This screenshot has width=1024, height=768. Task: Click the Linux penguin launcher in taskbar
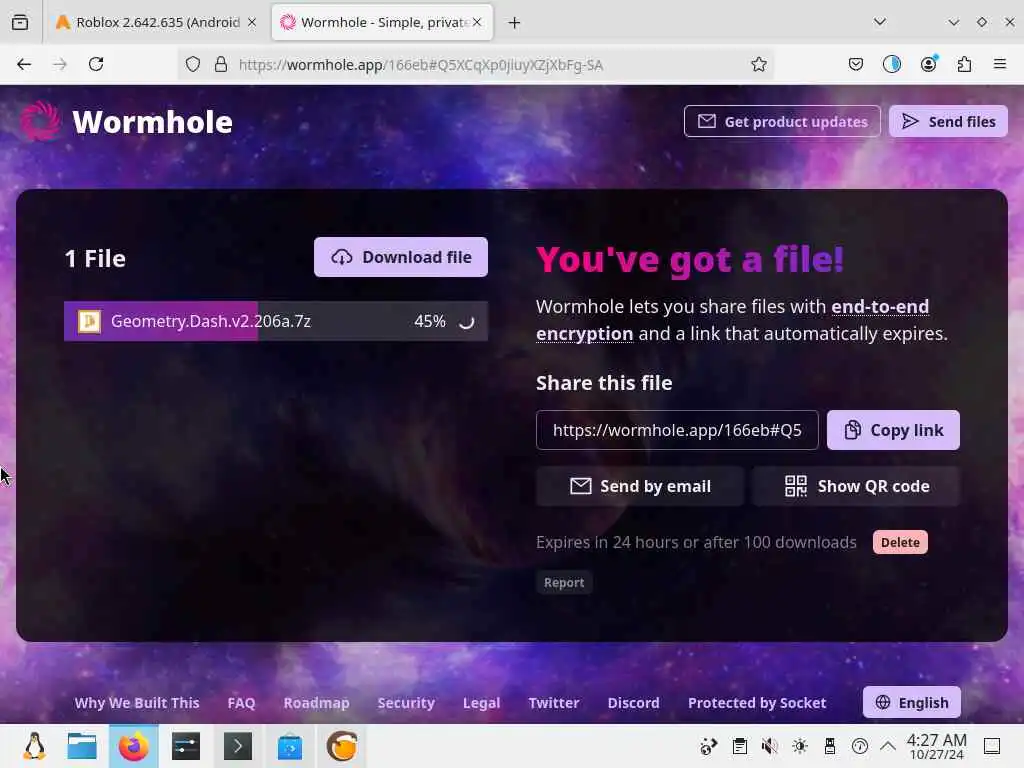(34, 746)
